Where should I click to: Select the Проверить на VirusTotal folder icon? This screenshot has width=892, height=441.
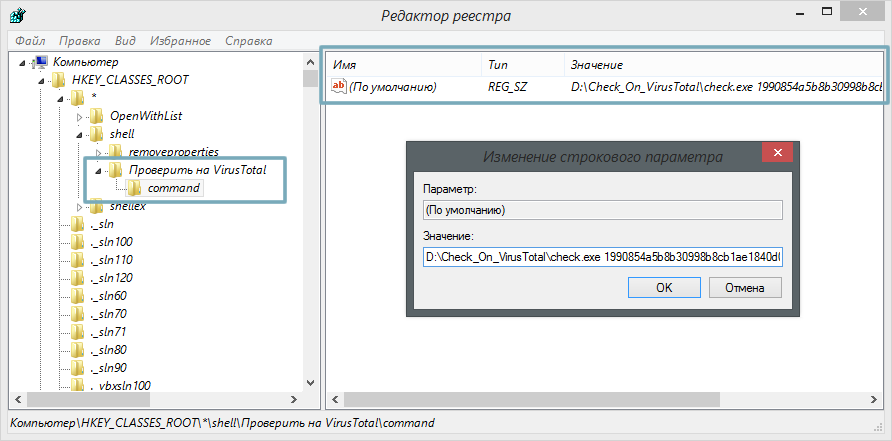click(115, 170)
